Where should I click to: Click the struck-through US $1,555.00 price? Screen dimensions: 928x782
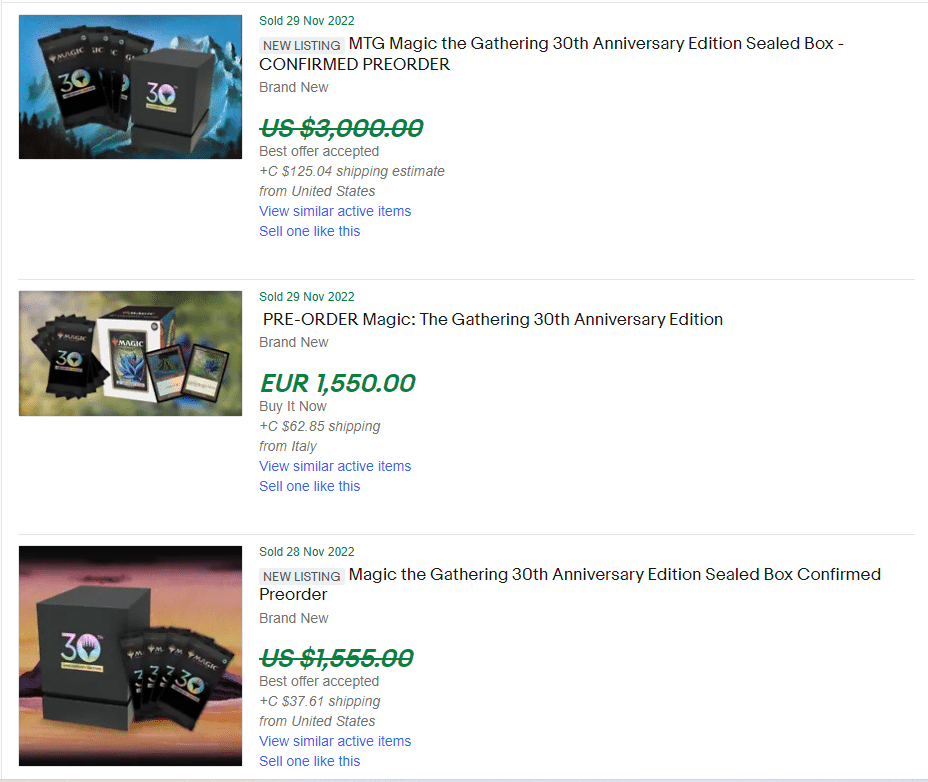tap(336, 658)
